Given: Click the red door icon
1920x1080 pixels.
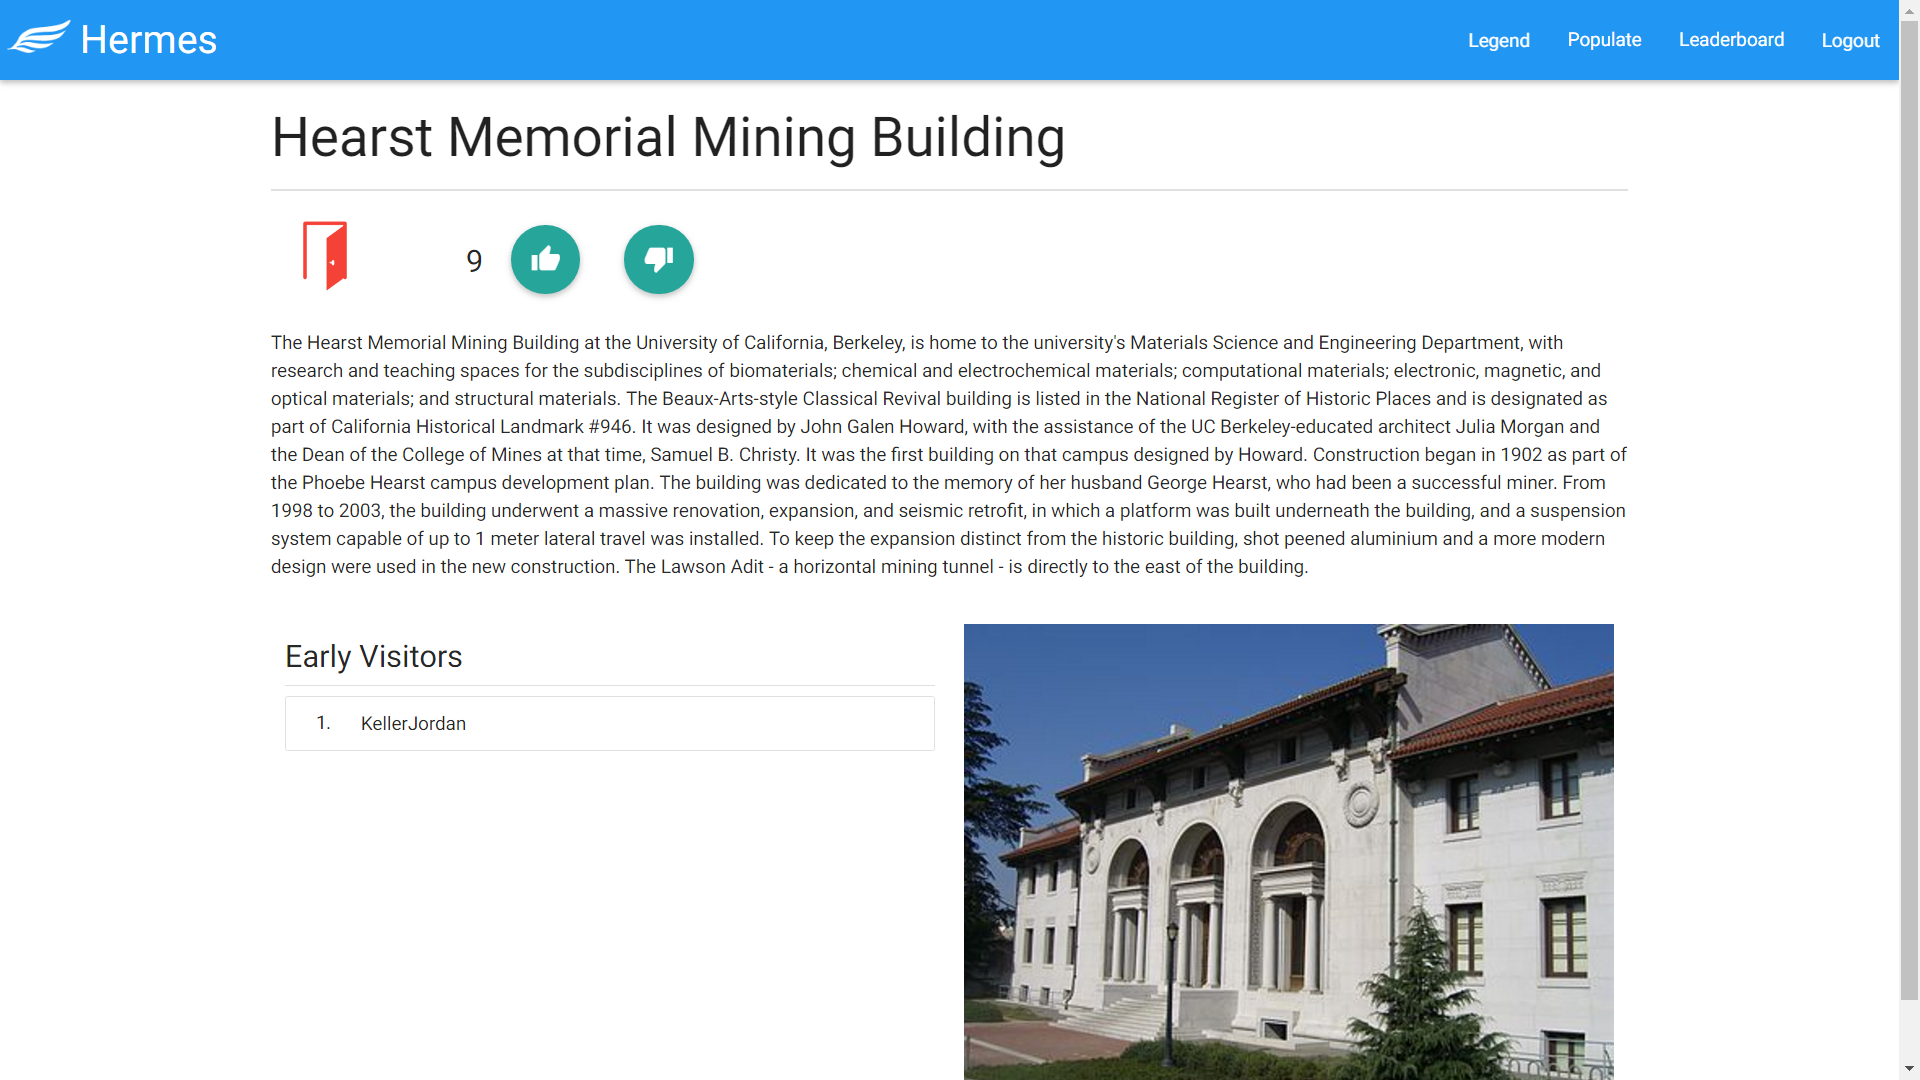Looking at the screenshot, I should [x=325, y=255].
